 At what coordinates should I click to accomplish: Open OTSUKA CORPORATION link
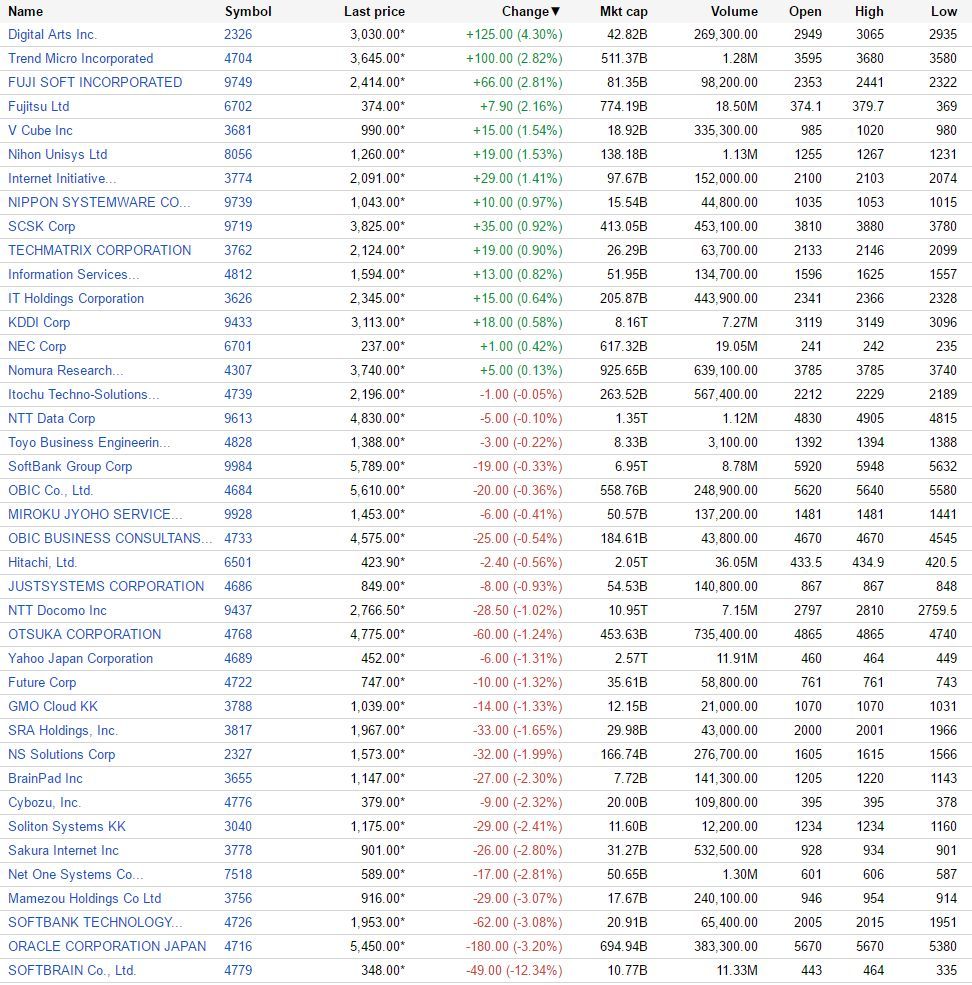click(x=84, y=634)
